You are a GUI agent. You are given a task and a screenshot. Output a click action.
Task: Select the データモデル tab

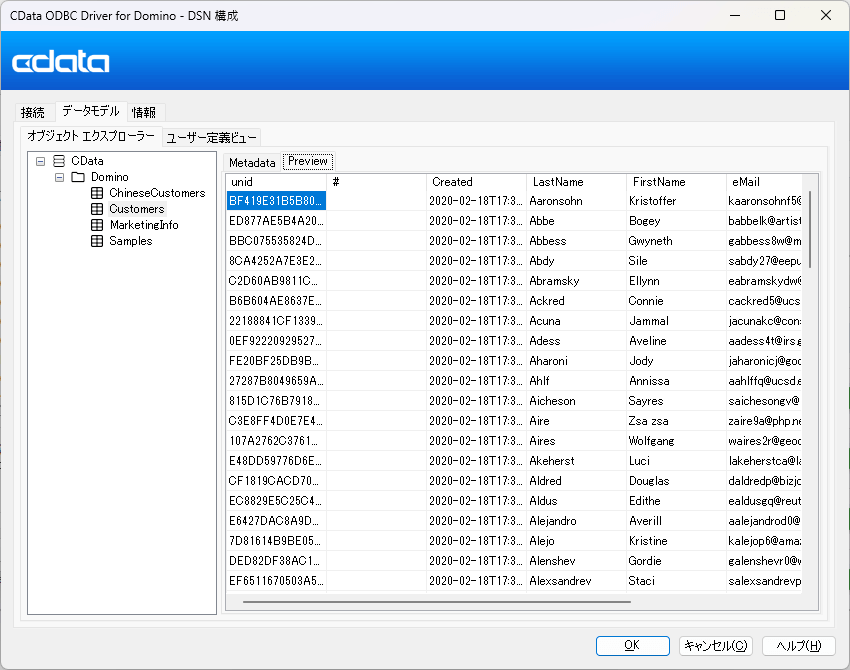point(91,111)
